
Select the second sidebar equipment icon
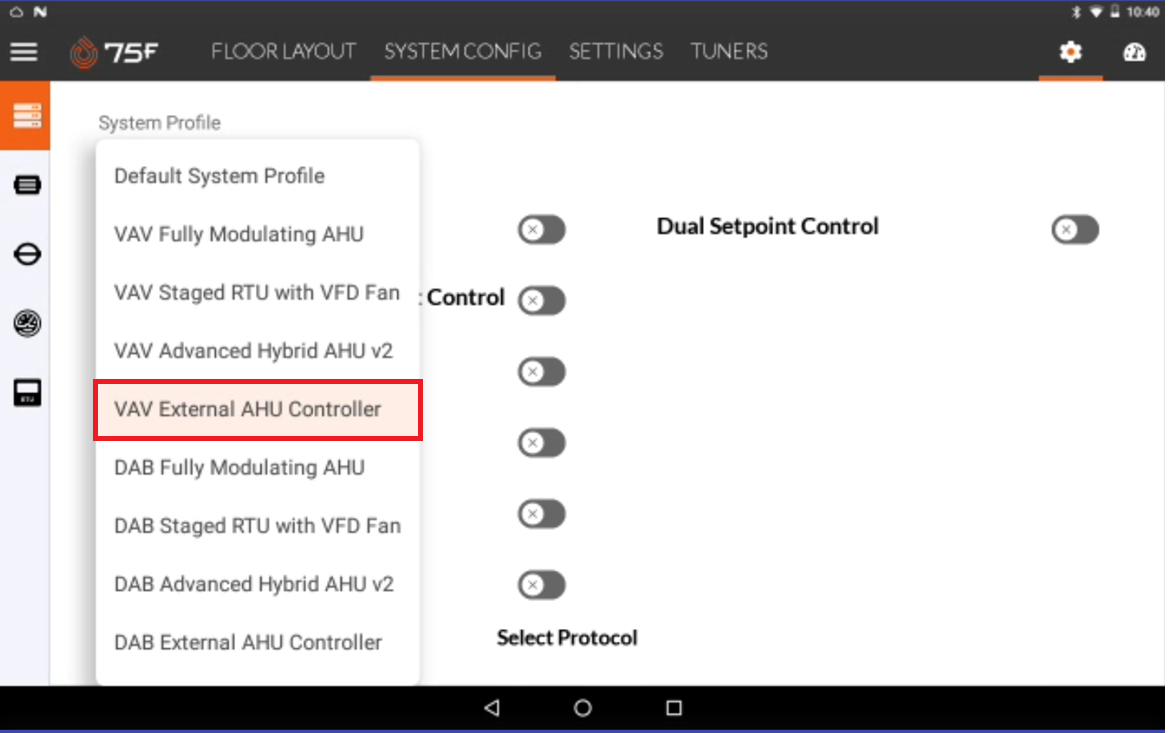coord(27,185)
